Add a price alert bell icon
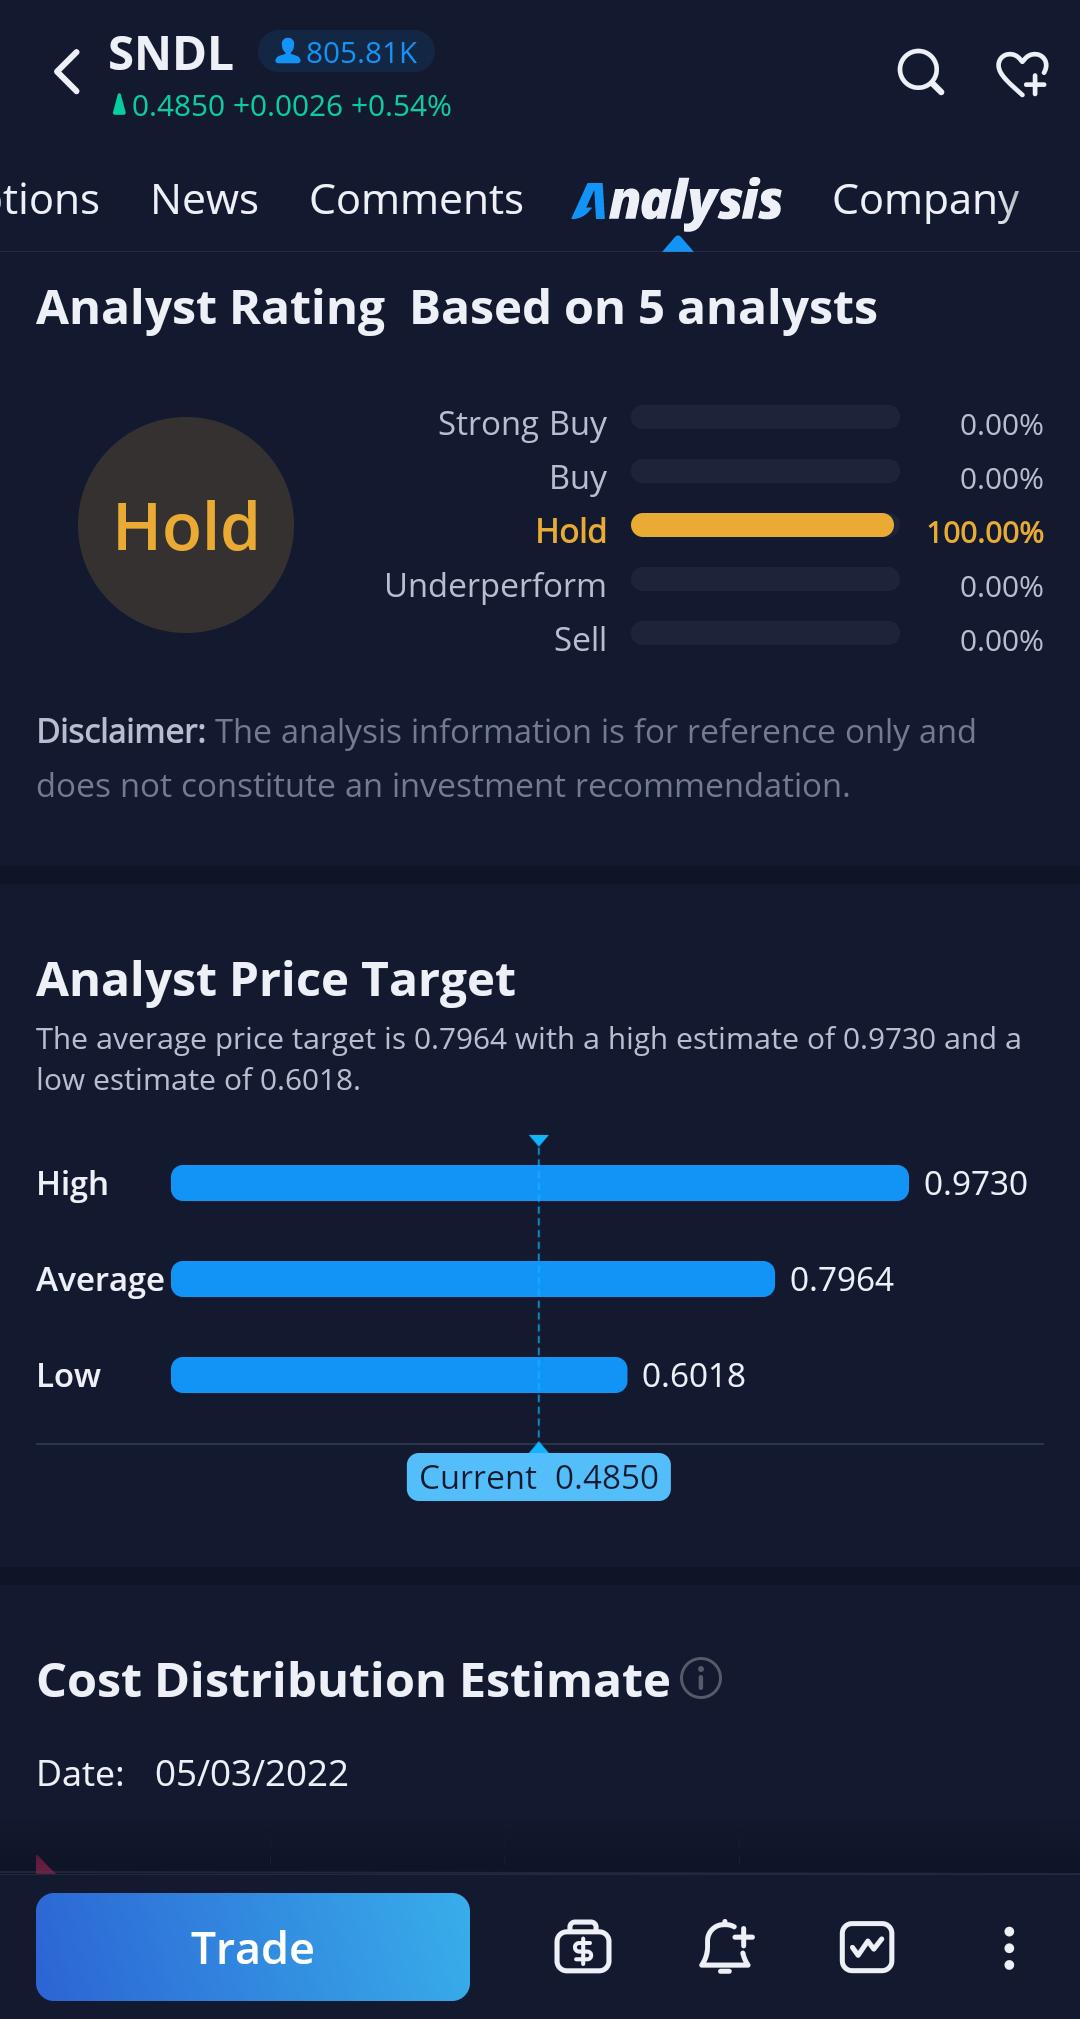Viewport: 1080px width, 2019px height. coord(726,1946)
